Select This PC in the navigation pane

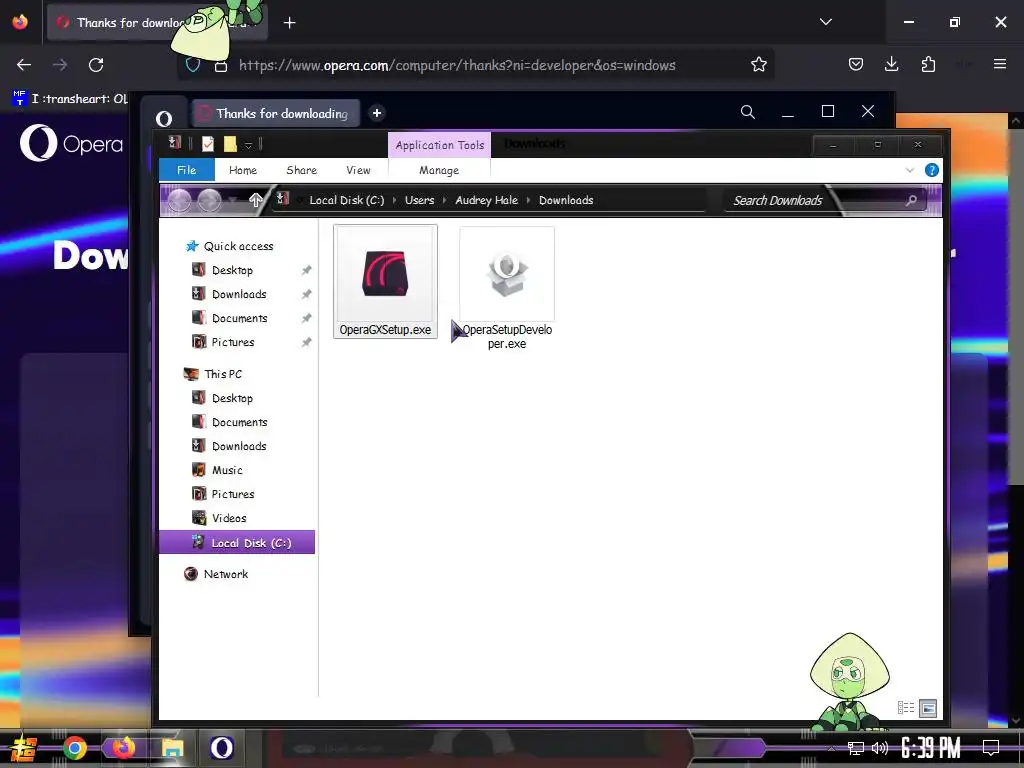click(x=214, y=374)
